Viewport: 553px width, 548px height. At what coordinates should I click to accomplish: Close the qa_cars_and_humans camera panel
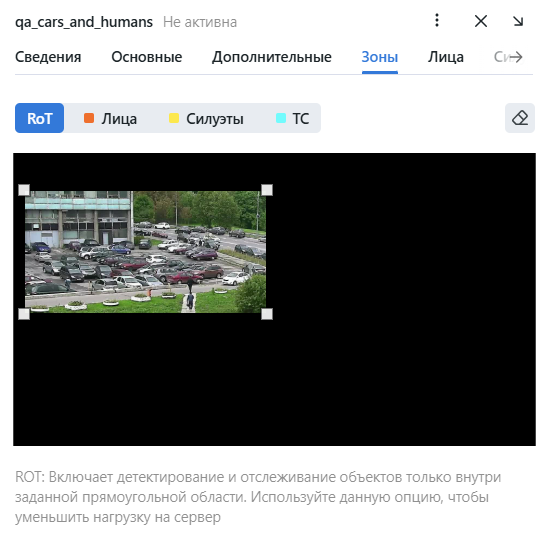point(481,21)
